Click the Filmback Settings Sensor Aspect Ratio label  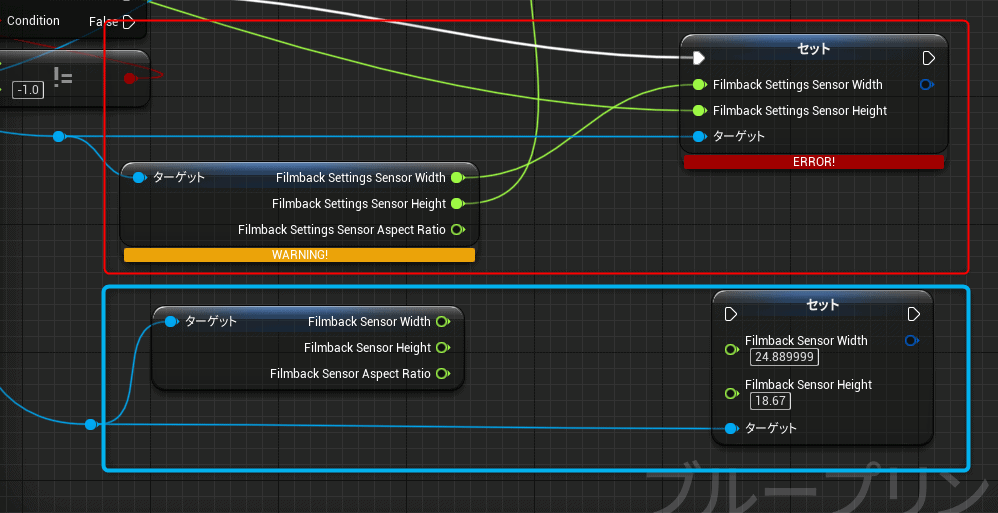click(x=342, y=230)
